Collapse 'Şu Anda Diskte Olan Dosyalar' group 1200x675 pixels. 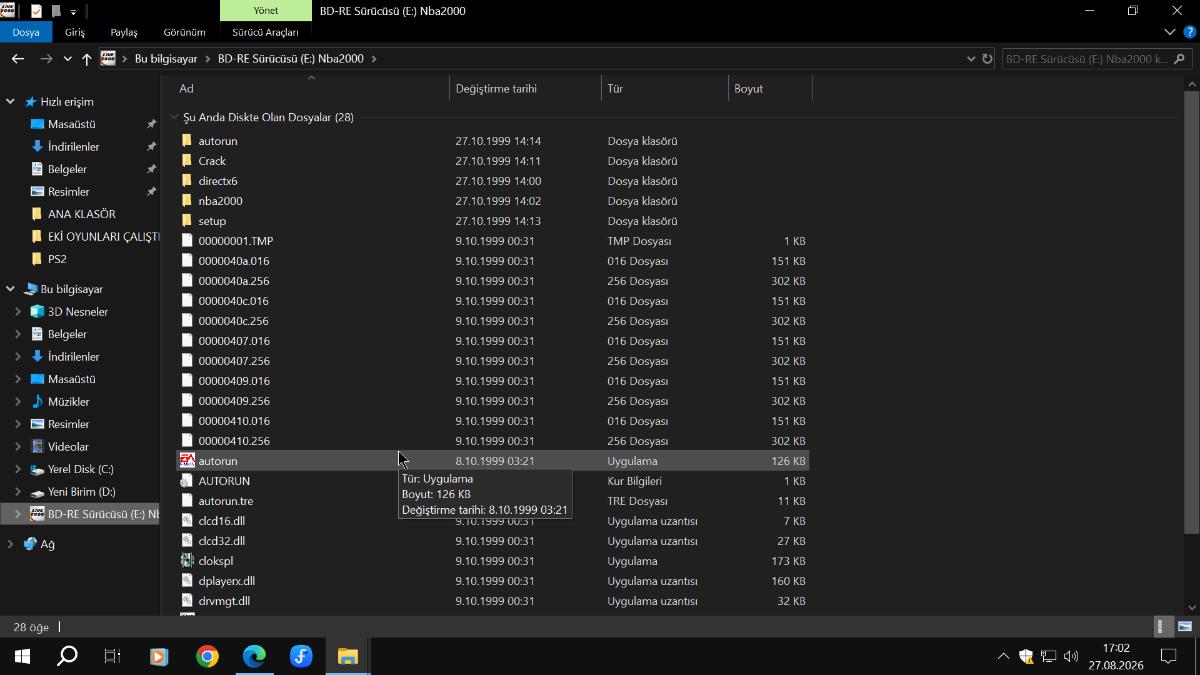(x=174, y=117)
